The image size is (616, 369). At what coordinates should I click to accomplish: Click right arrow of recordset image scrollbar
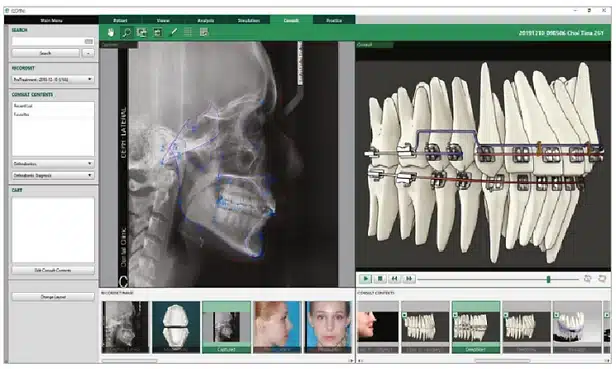pyautogui.click(x=351, y=360)
